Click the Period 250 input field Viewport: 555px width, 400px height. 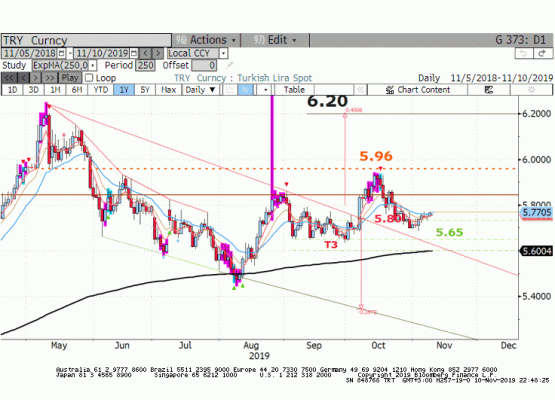tap(145, 65)
